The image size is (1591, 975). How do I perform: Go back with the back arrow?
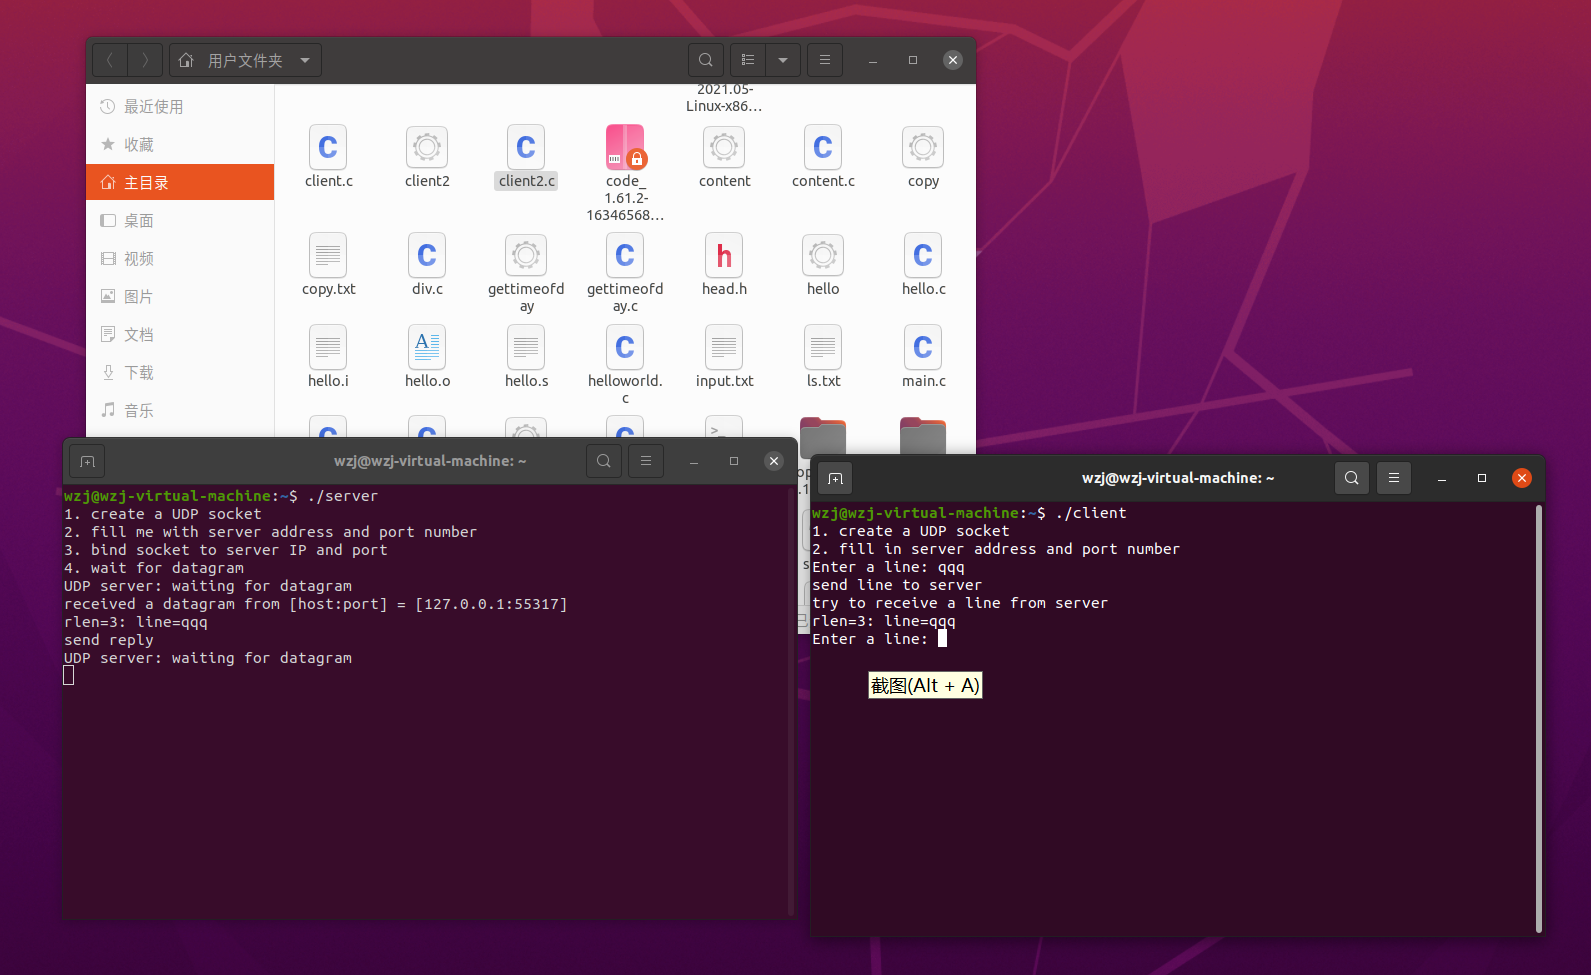(x=110, y=60)
